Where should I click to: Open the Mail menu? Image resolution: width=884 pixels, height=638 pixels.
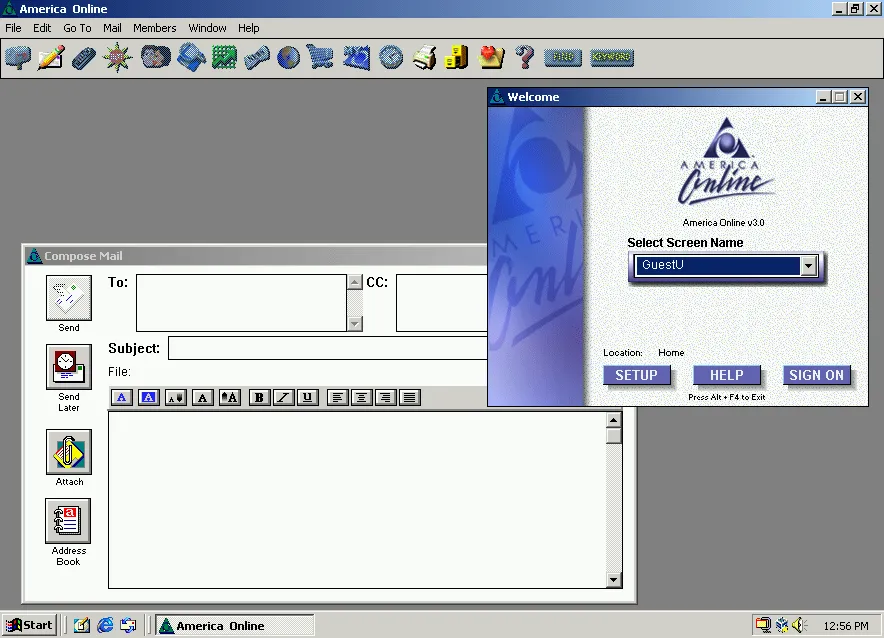tap(112, 28)
